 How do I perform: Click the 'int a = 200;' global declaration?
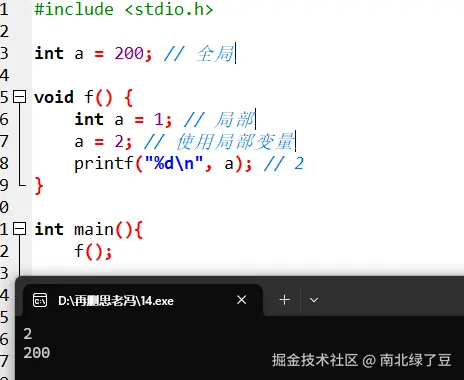click(x=93, y=53)
